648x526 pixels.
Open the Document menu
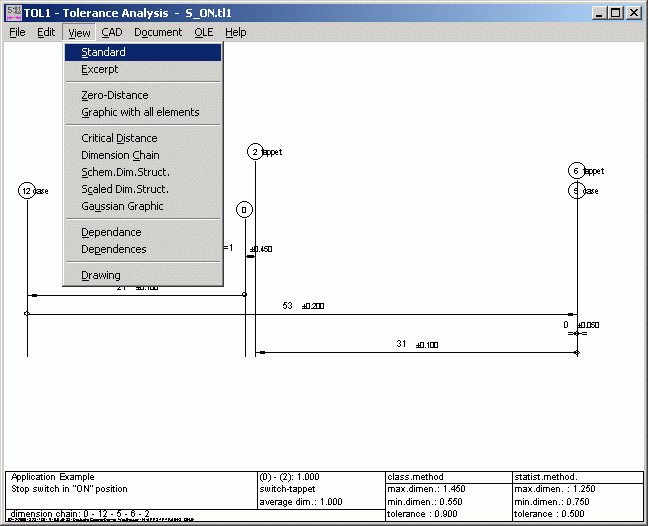158,32
